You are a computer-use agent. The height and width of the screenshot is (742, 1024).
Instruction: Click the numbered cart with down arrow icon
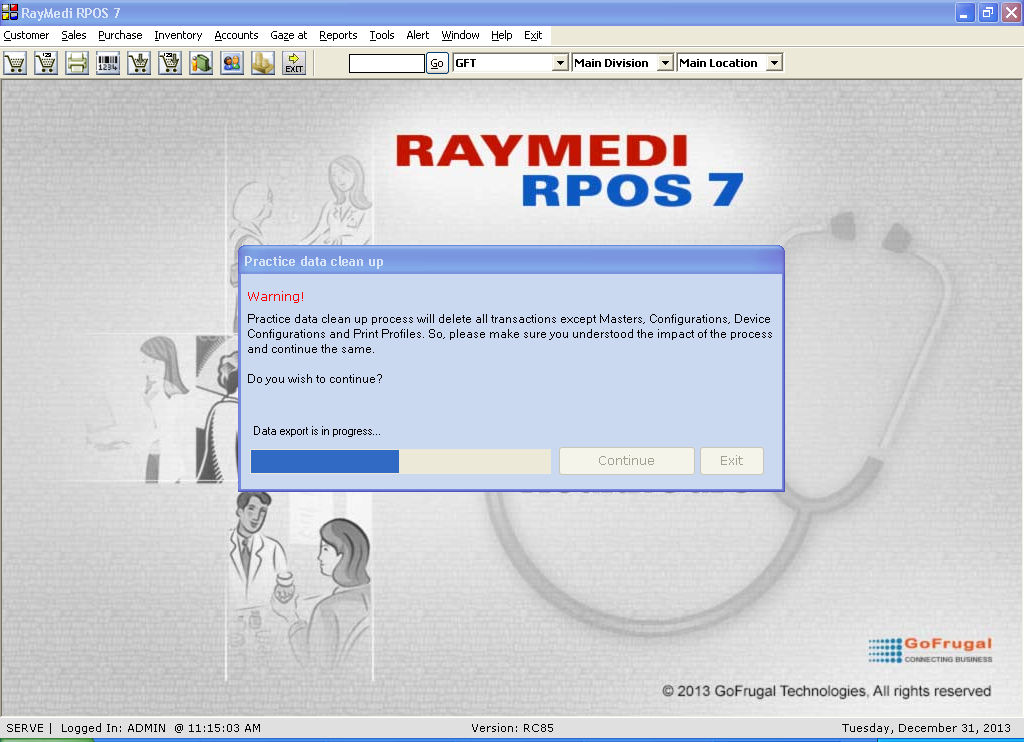170,63
